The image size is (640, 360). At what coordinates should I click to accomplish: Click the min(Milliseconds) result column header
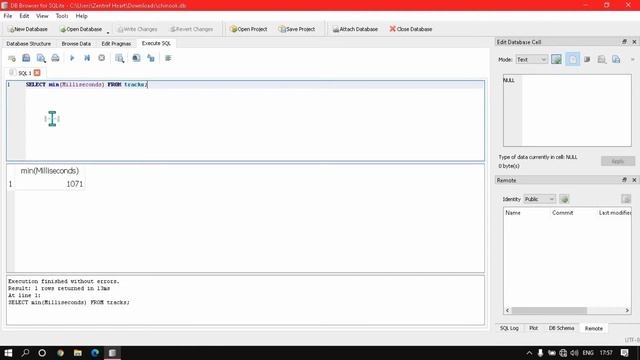(50, 171)
